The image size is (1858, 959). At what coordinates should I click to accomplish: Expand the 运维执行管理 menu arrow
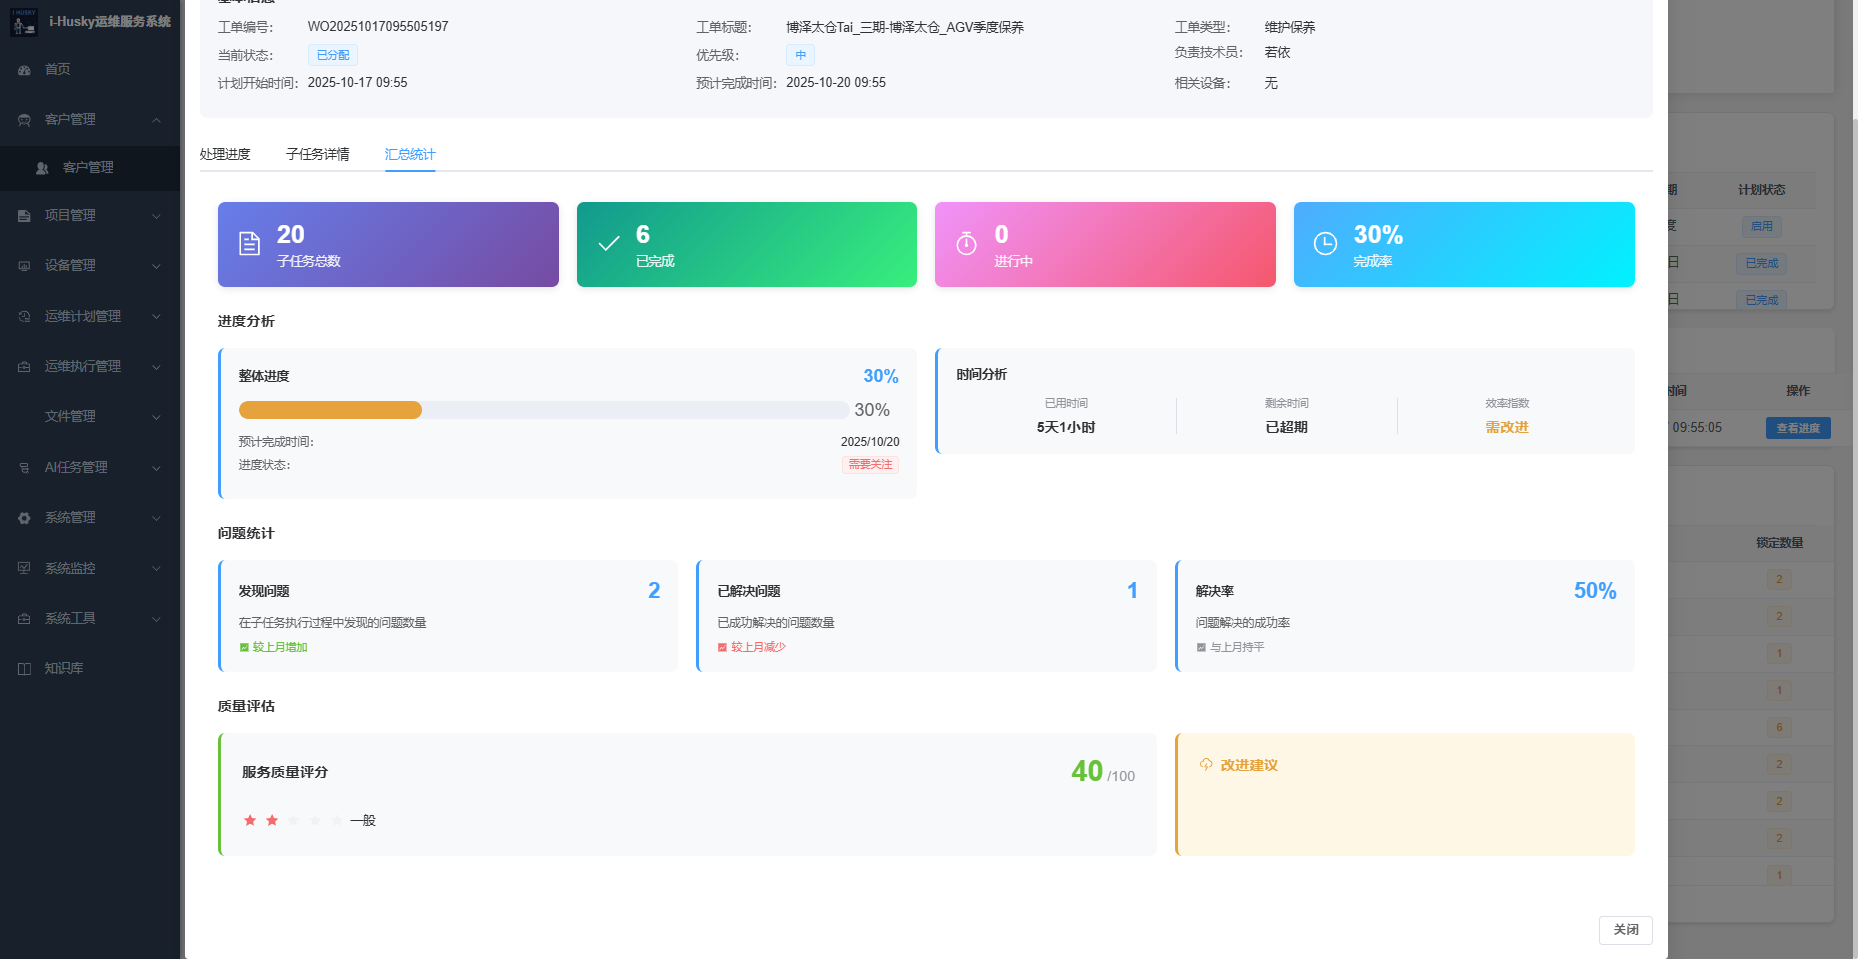coord(156,367)
